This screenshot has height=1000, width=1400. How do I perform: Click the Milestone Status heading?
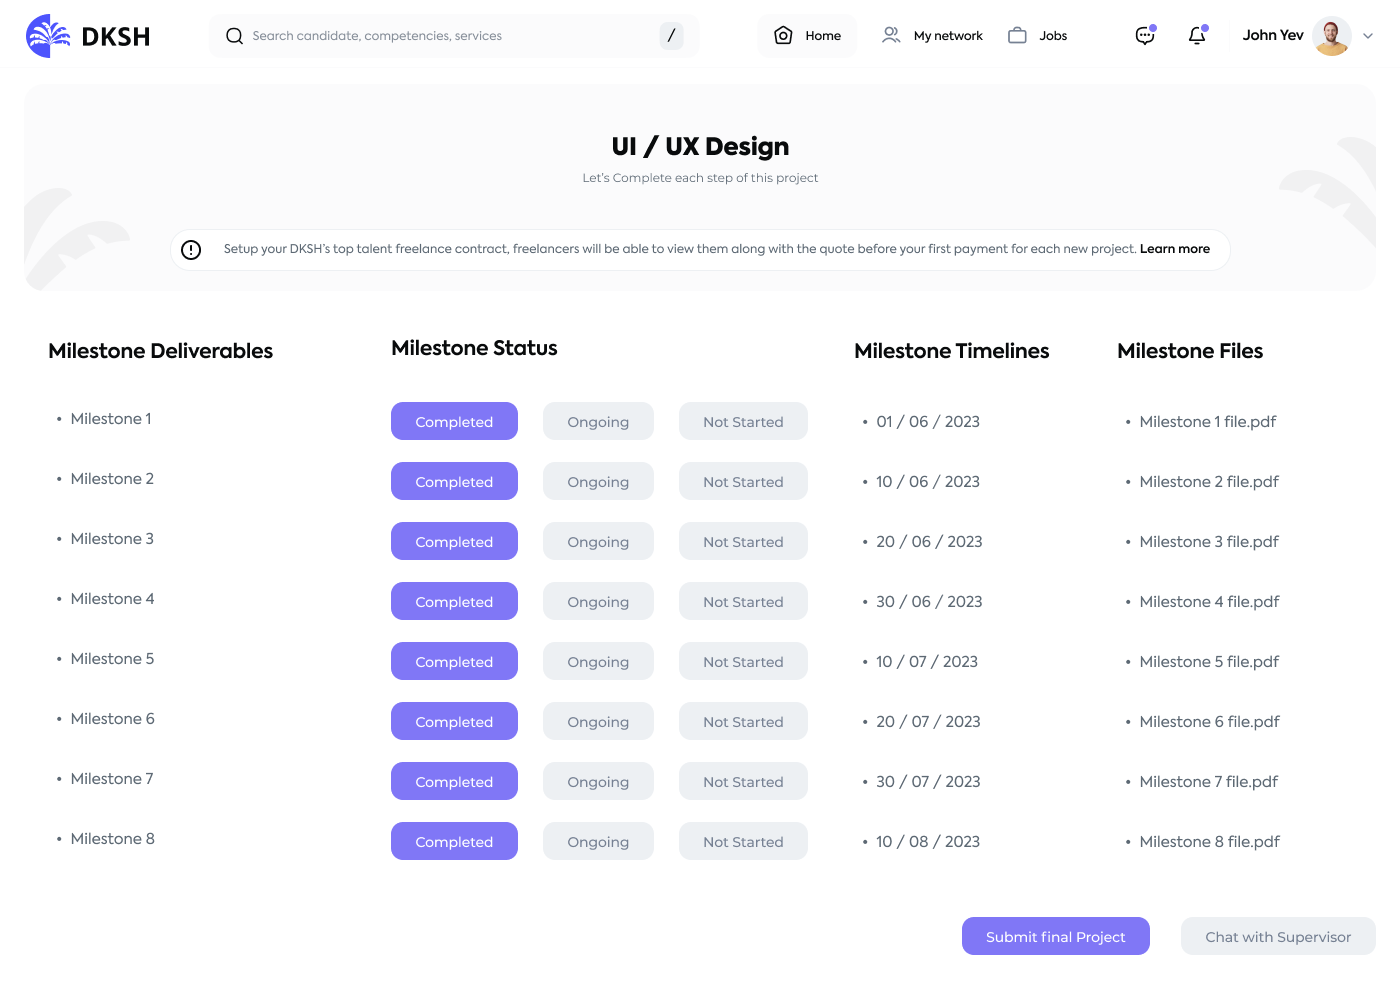coord(474,348)
